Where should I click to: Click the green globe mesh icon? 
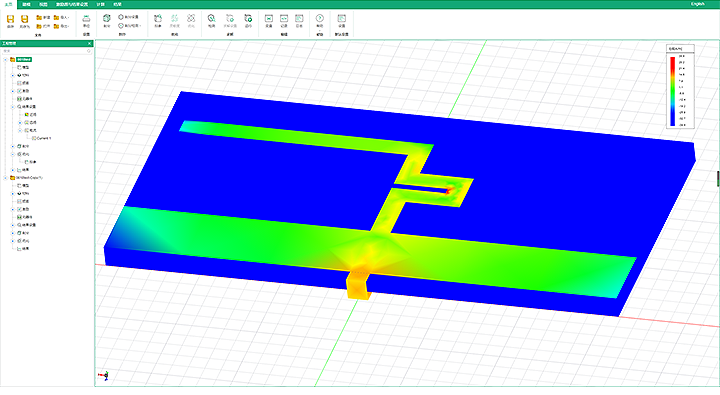[x=107, y=18]
